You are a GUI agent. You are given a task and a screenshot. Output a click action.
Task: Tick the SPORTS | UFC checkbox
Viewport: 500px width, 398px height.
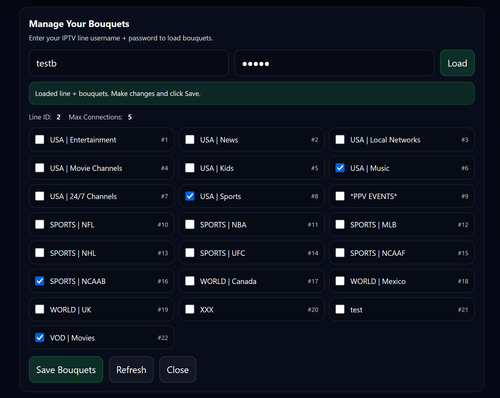(190, 253)
